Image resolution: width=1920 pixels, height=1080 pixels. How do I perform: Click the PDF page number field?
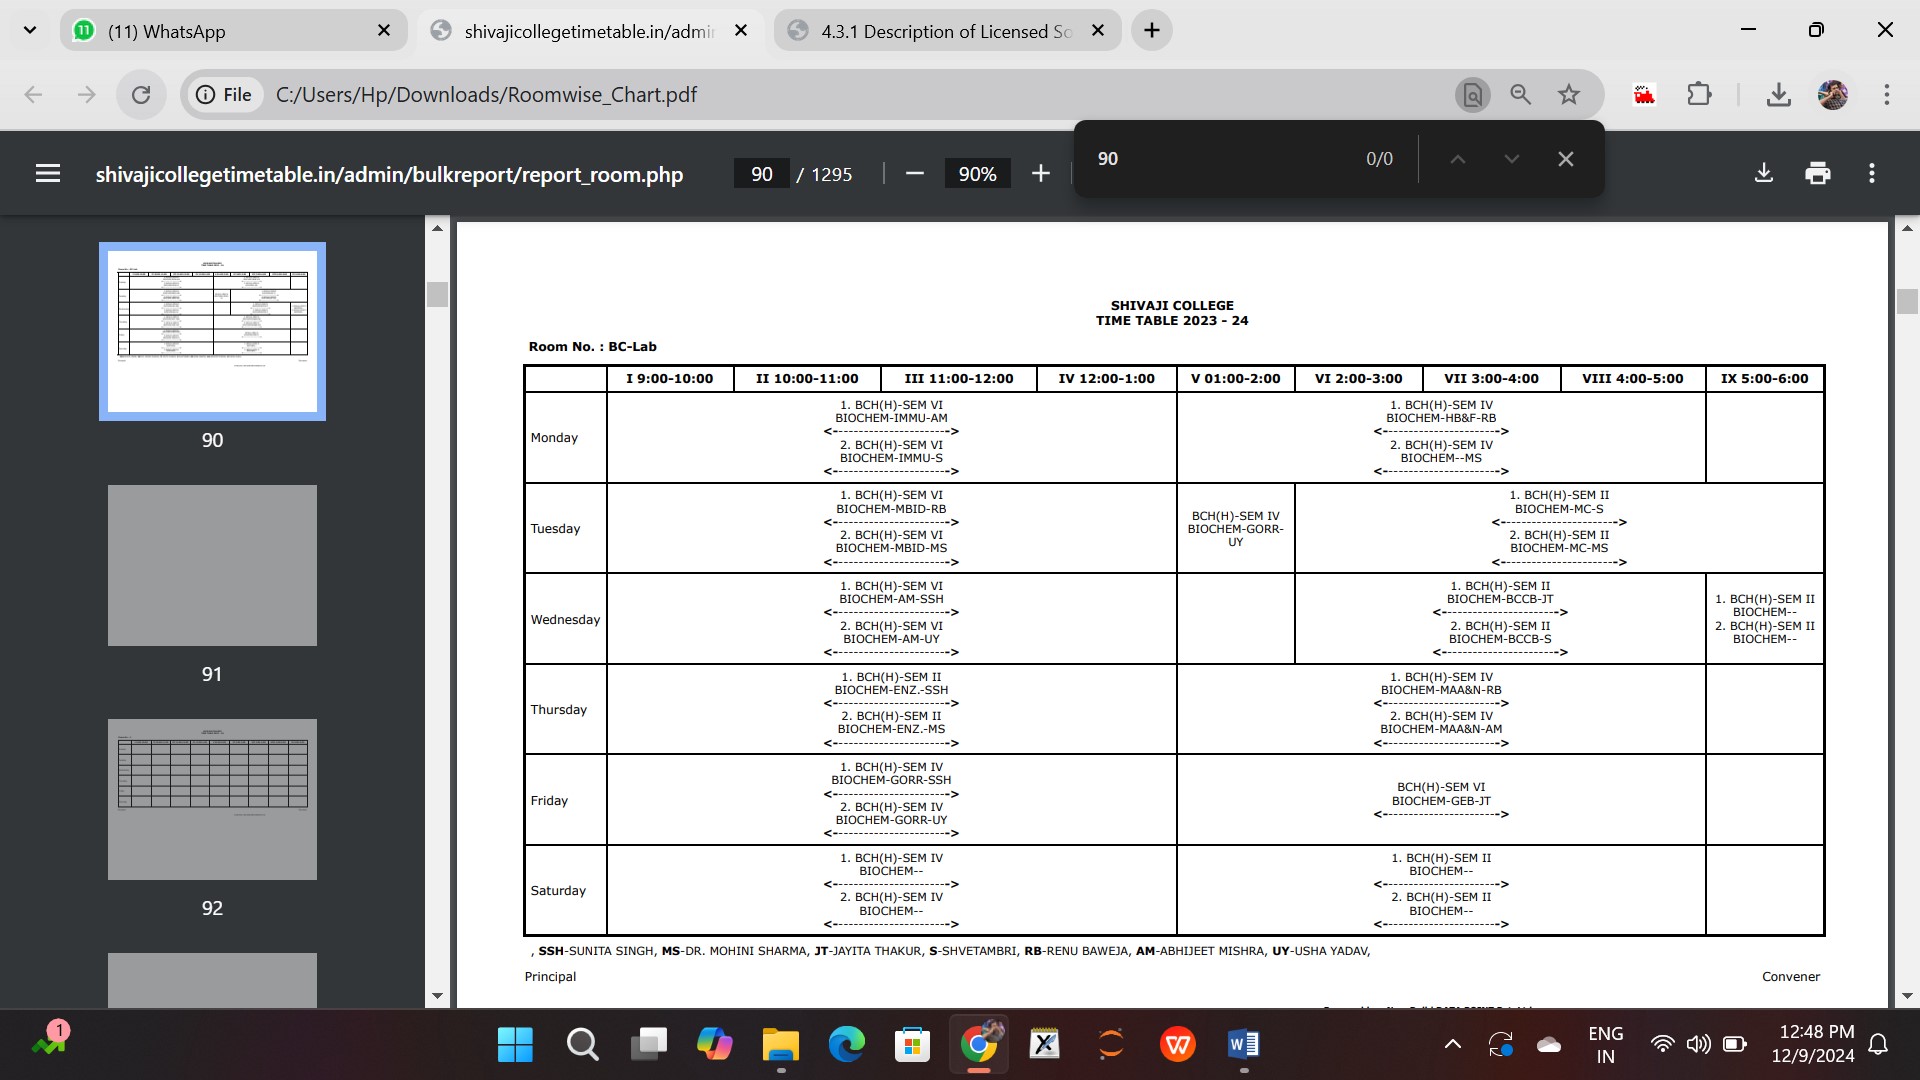(x=762, y=174)
